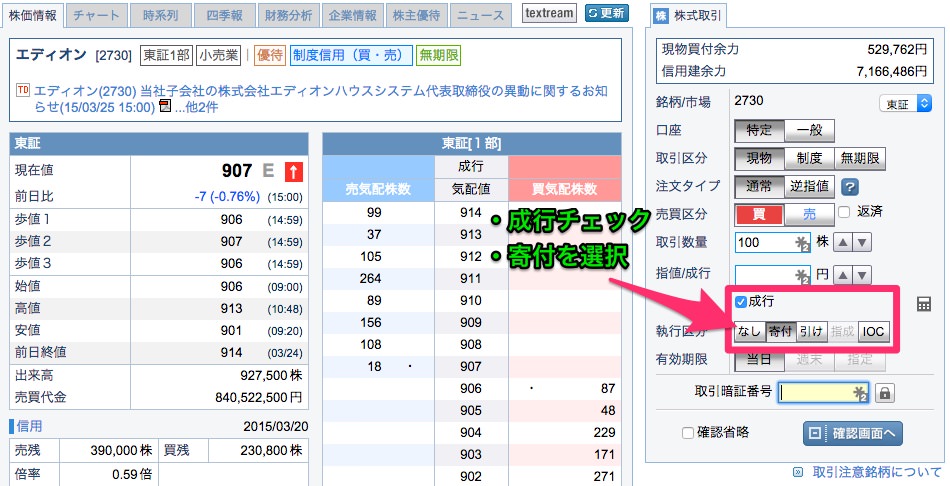Choose 現物 trade category
The height and width of the screenshot is (486, 950).
[x=759, y=159]
